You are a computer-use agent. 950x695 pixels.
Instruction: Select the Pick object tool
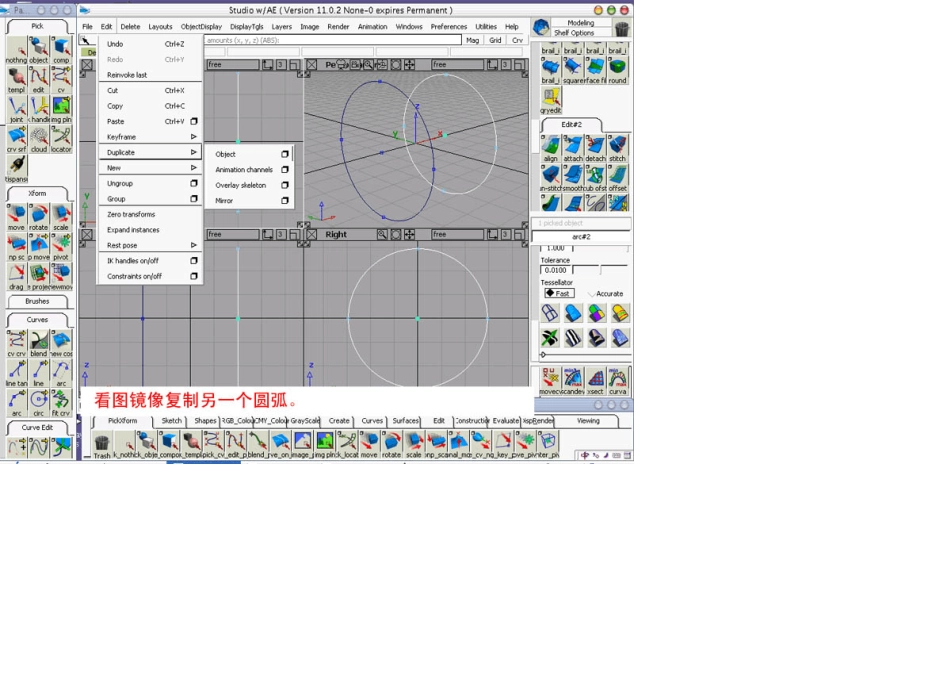38,48
